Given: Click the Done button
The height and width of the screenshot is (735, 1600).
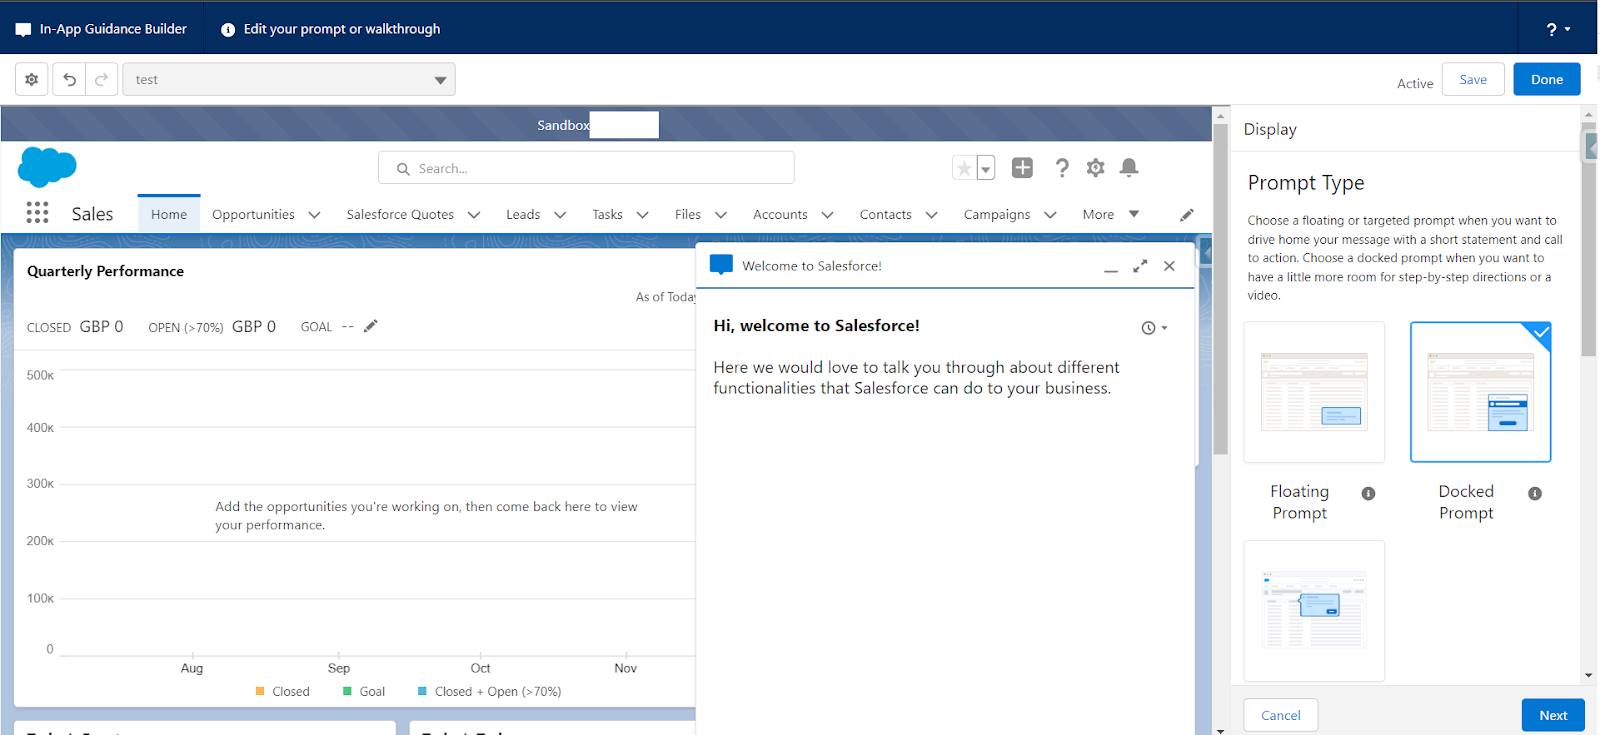Looking at the screenshot, I should click(x=1547, y=79).
